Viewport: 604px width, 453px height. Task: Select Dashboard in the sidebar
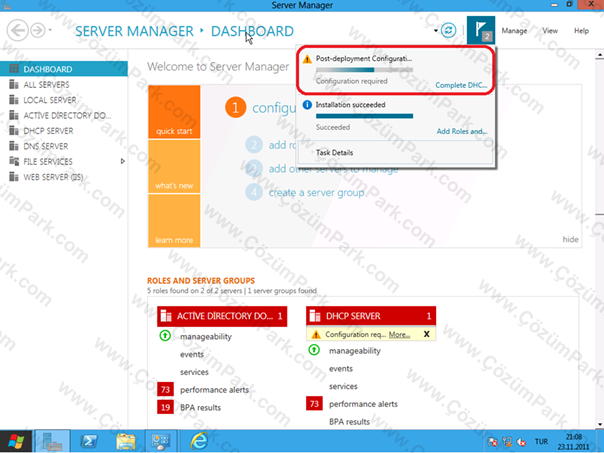tap(64, 69)
